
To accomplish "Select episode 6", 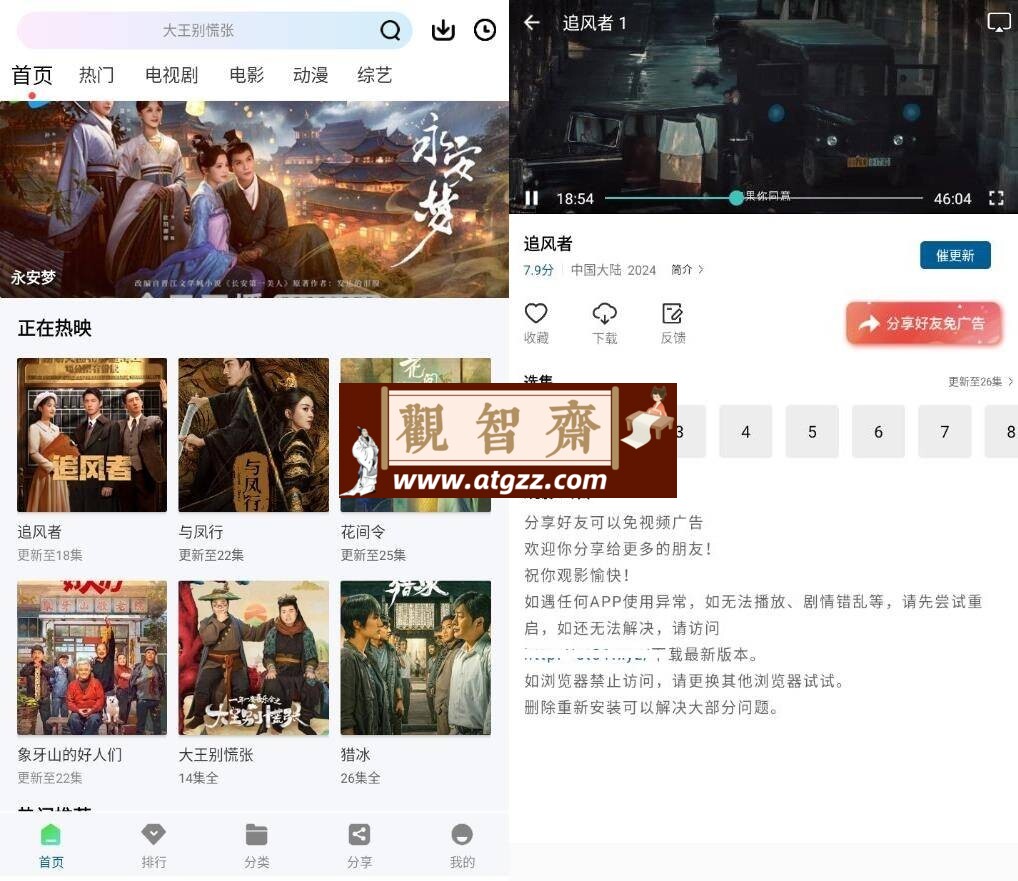I will (x=878, y=432).
